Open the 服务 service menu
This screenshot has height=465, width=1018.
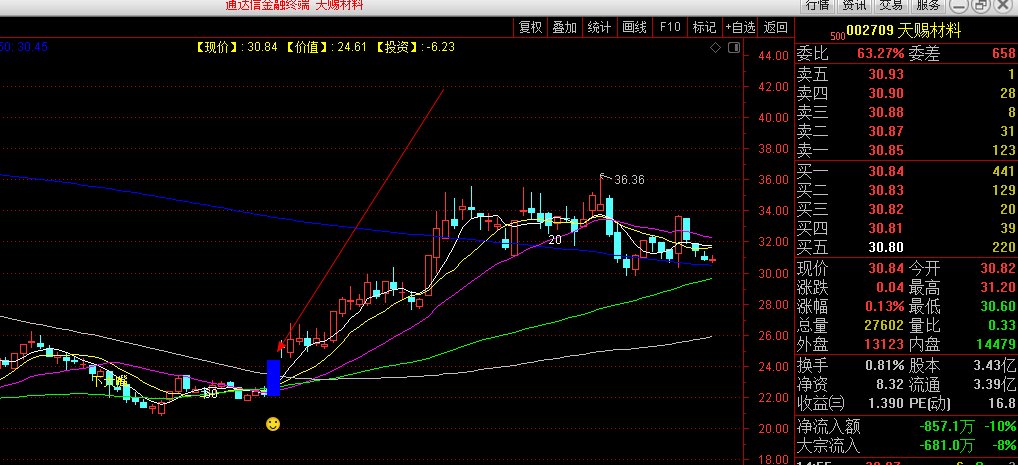[928, 5]
